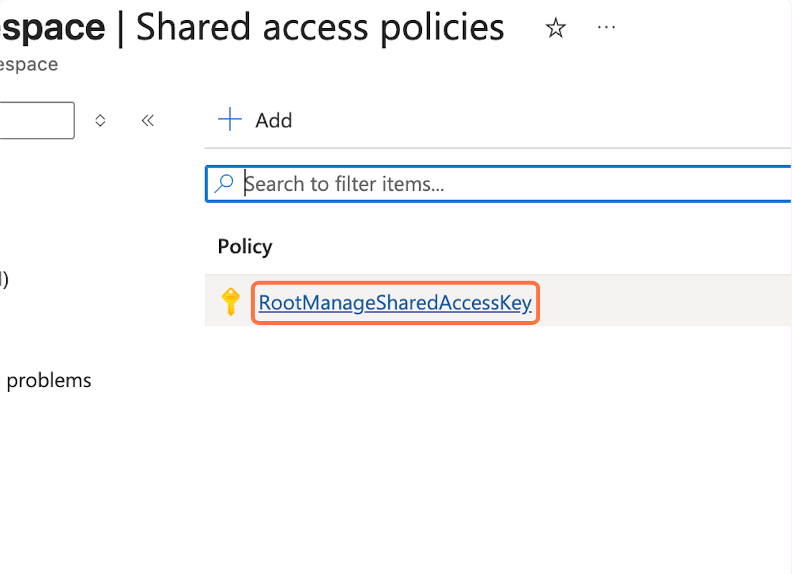Image resolution: width=792 pixels, height=574 pixels.
Task: Collapse the sidebar with the double chevron
Action: pos(148,121)
